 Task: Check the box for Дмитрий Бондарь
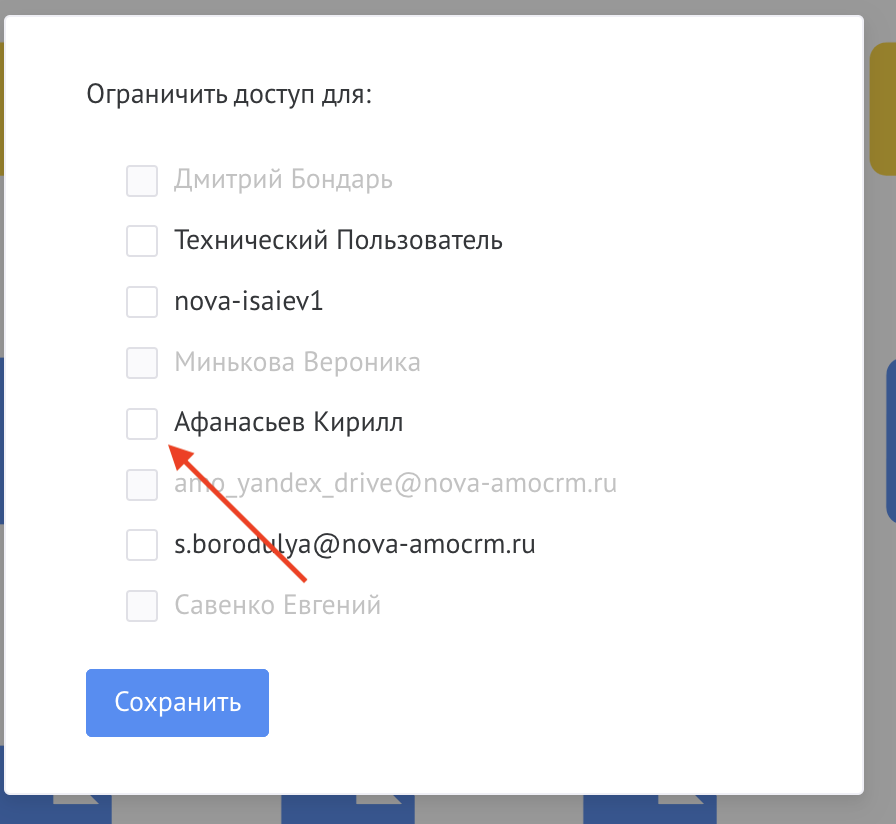click(x=142, y=180)
